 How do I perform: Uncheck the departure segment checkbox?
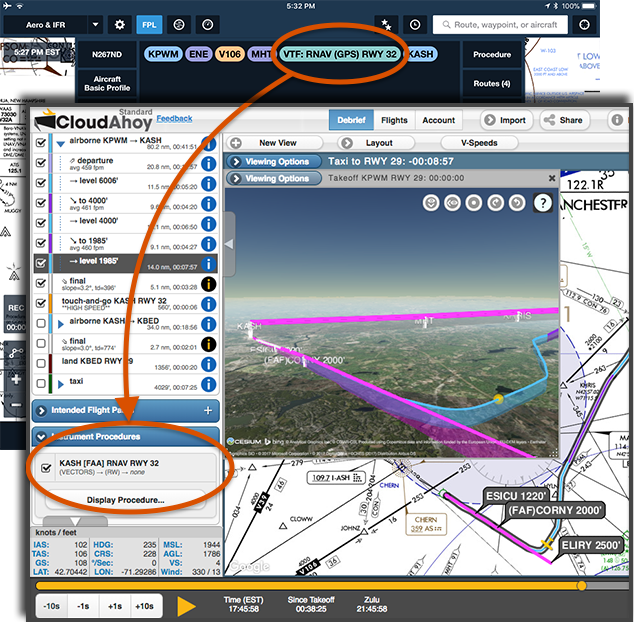coord(41,163)
